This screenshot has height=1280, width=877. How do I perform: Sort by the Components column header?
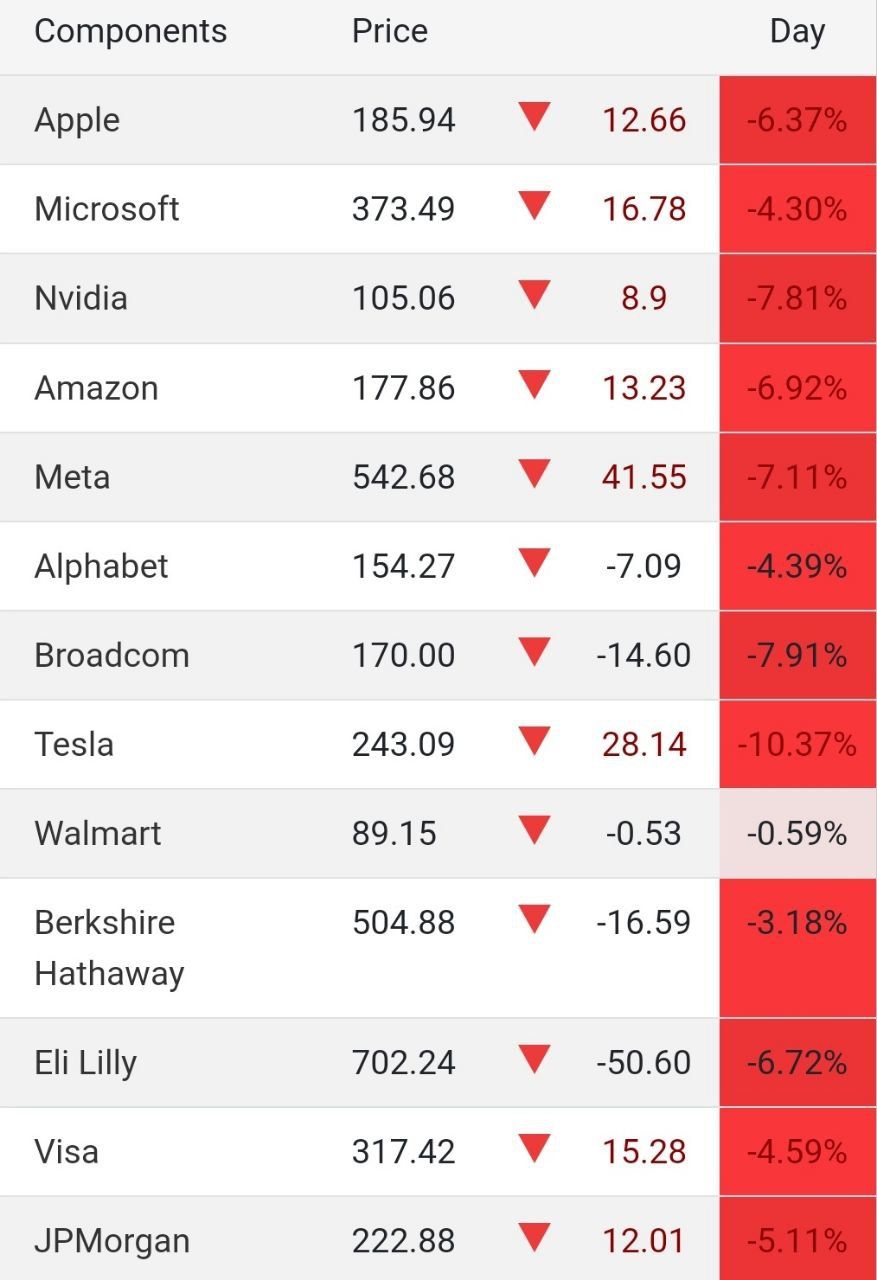point(130,31)
